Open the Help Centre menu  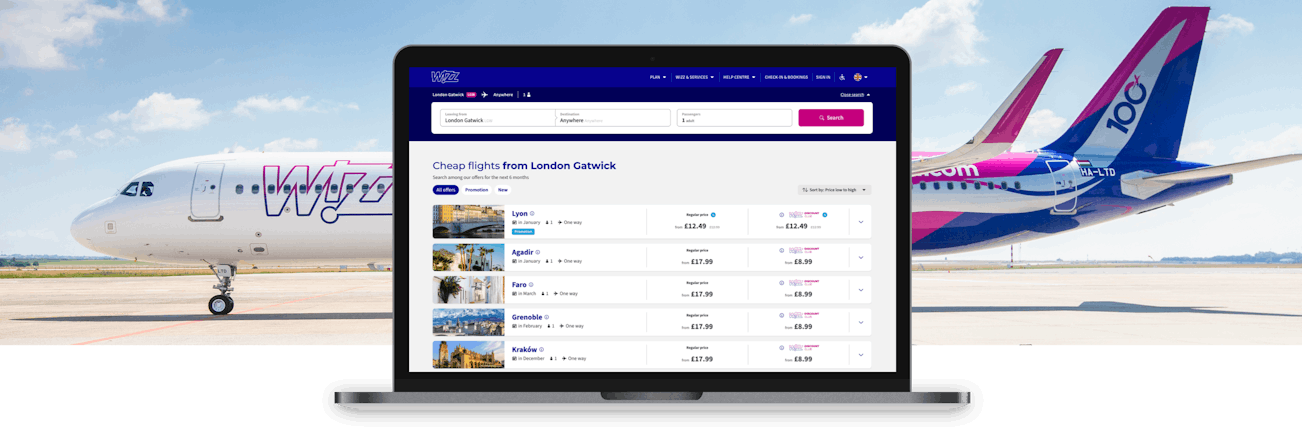coord(738,77)
